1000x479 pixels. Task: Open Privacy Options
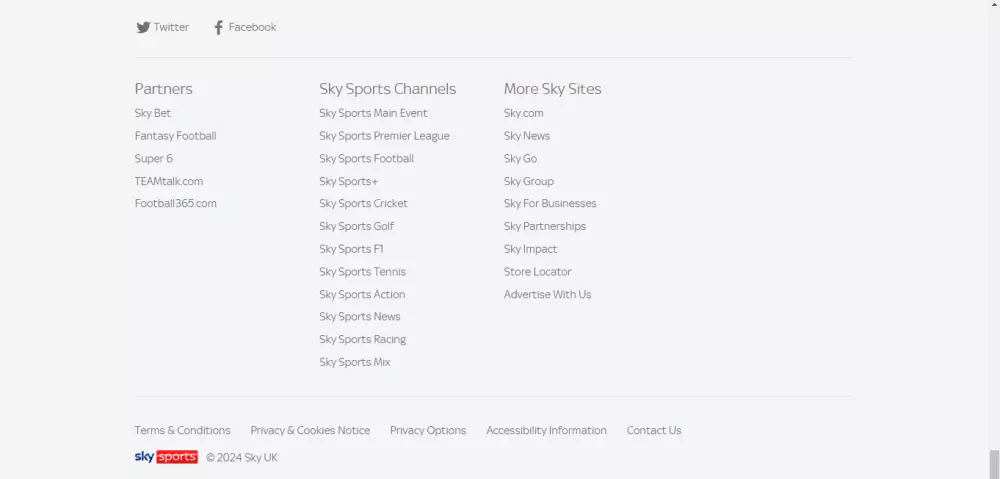[x=428, y=431]
